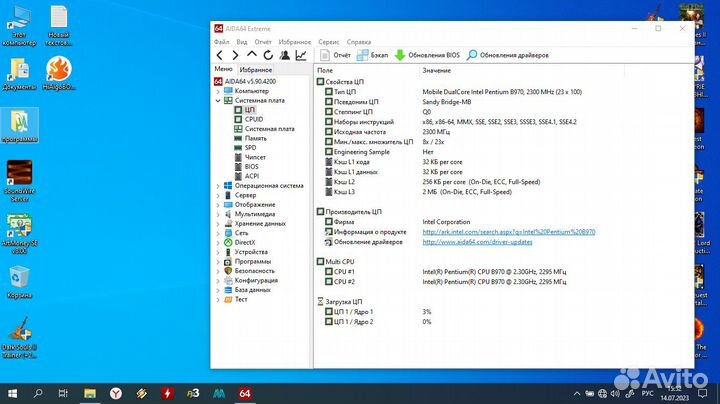Click Обновления драйверов toolbar button
This screenshot has width=720, height=404.
(507, 55)
